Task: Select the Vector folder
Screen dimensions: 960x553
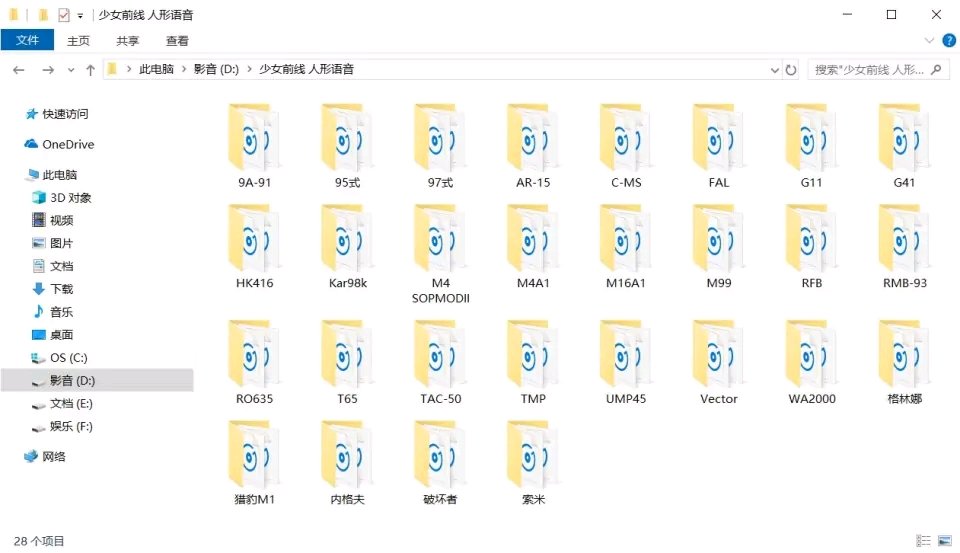Action: tap(719, 362)
